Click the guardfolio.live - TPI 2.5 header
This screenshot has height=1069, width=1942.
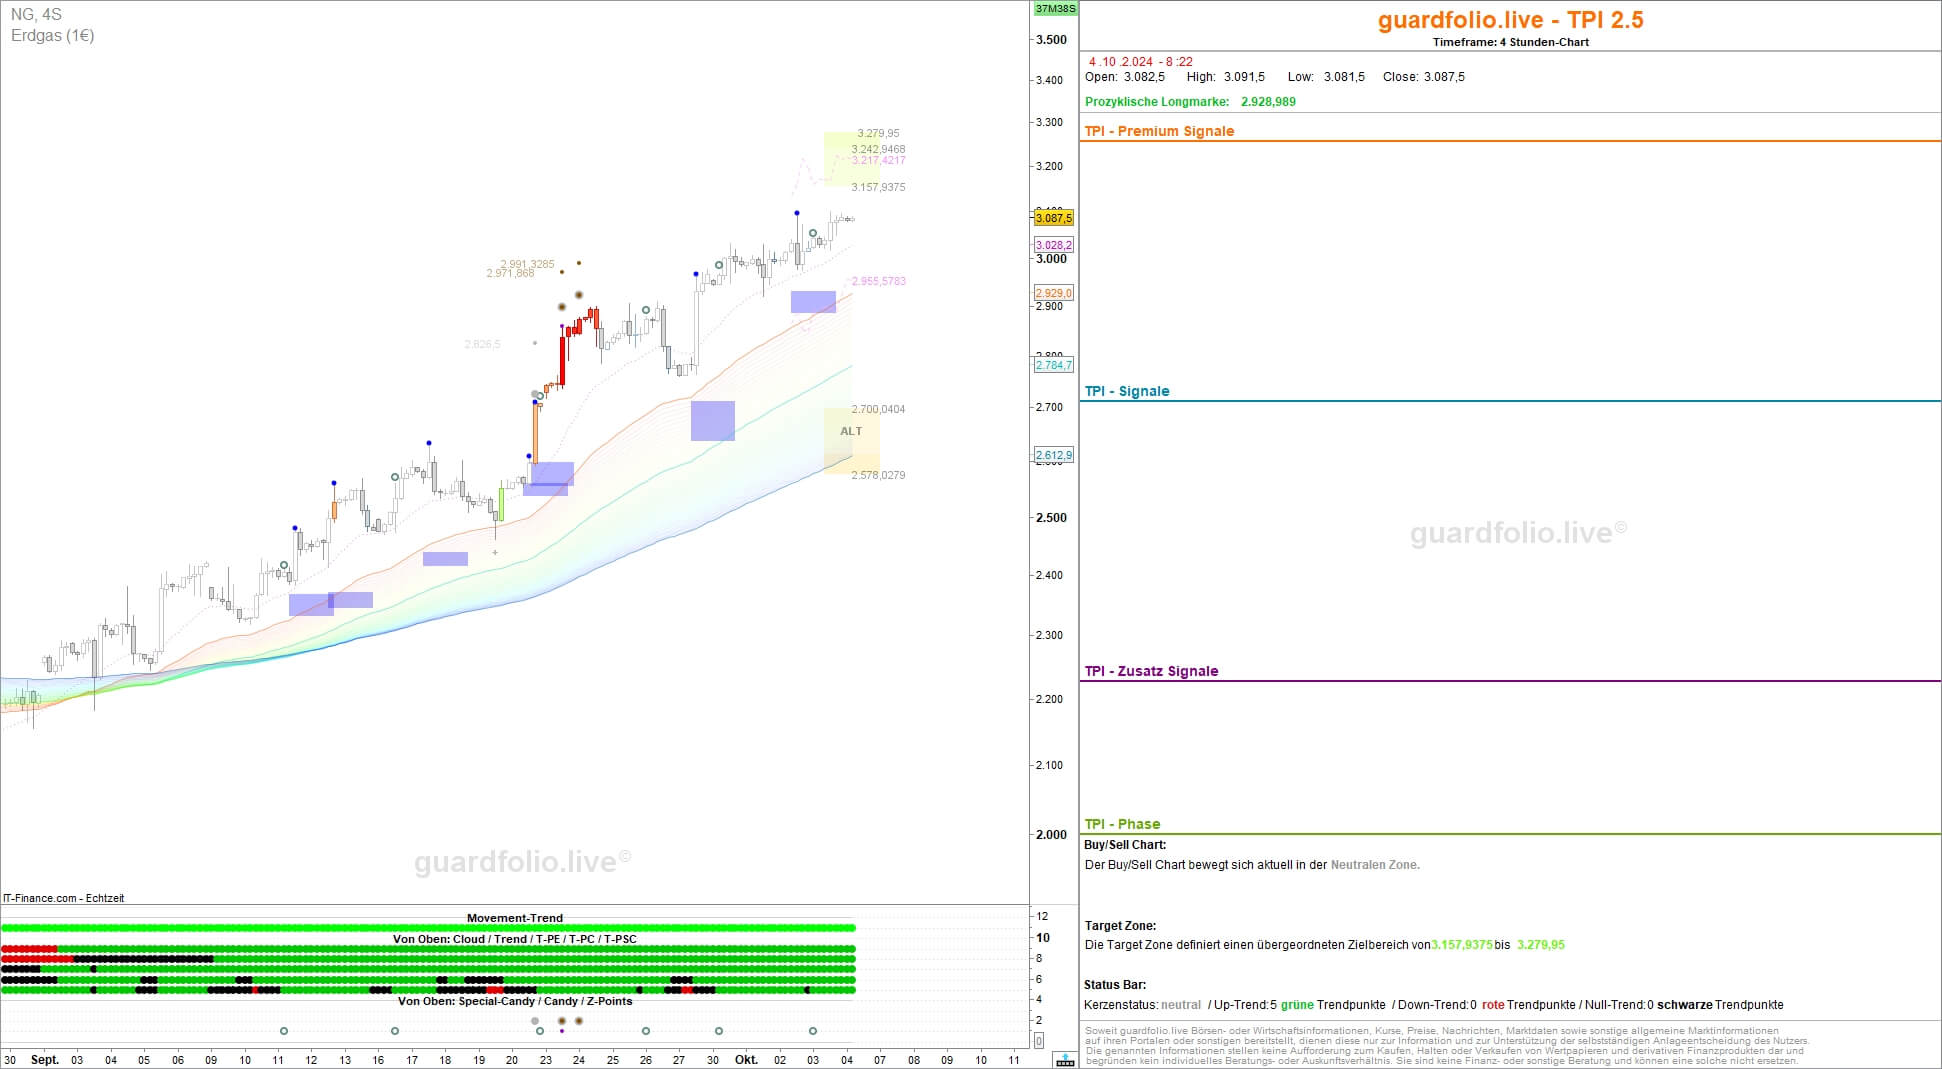click(1510, 20)
